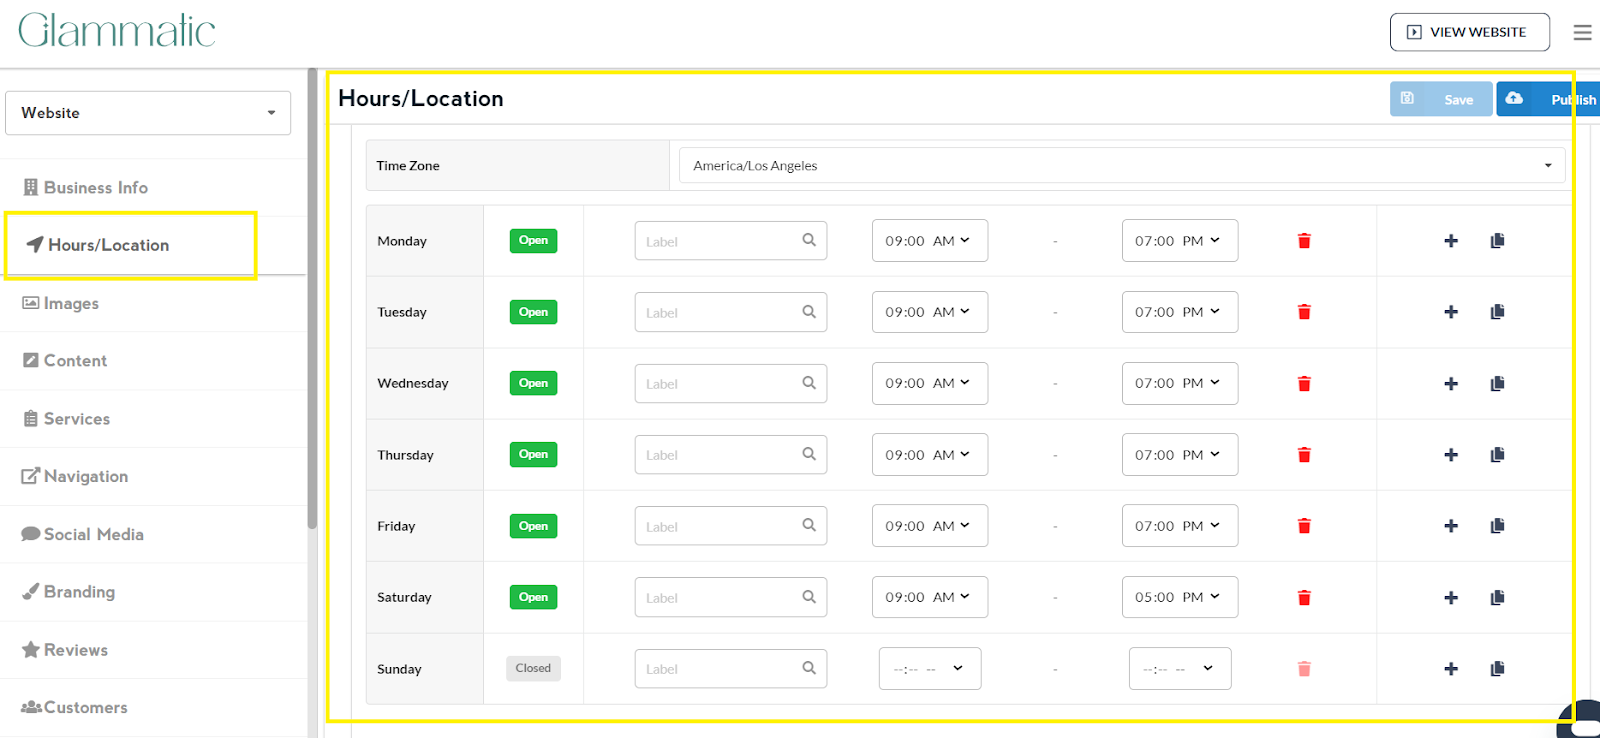
Task: Open the hamburger menu at top right
Action: tap(1582, 32)
